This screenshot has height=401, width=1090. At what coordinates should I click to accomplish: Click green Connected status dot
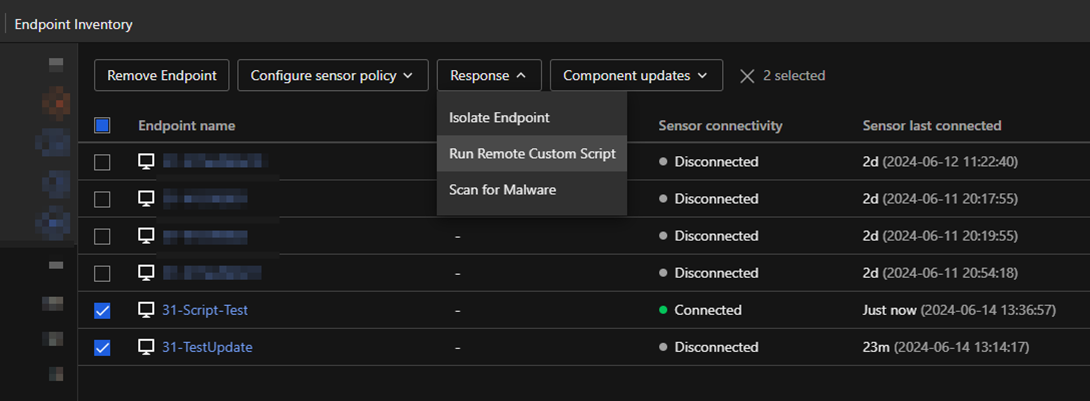point(662,310)
